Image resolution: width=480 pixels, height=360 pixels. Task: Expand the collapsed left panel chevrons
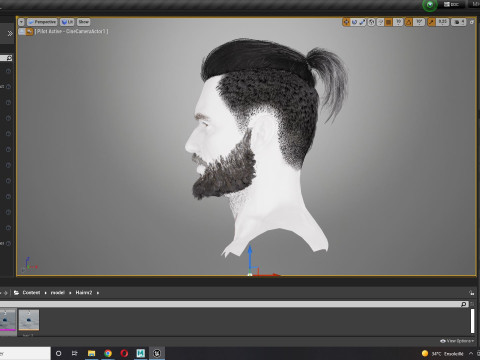(10, 33)
